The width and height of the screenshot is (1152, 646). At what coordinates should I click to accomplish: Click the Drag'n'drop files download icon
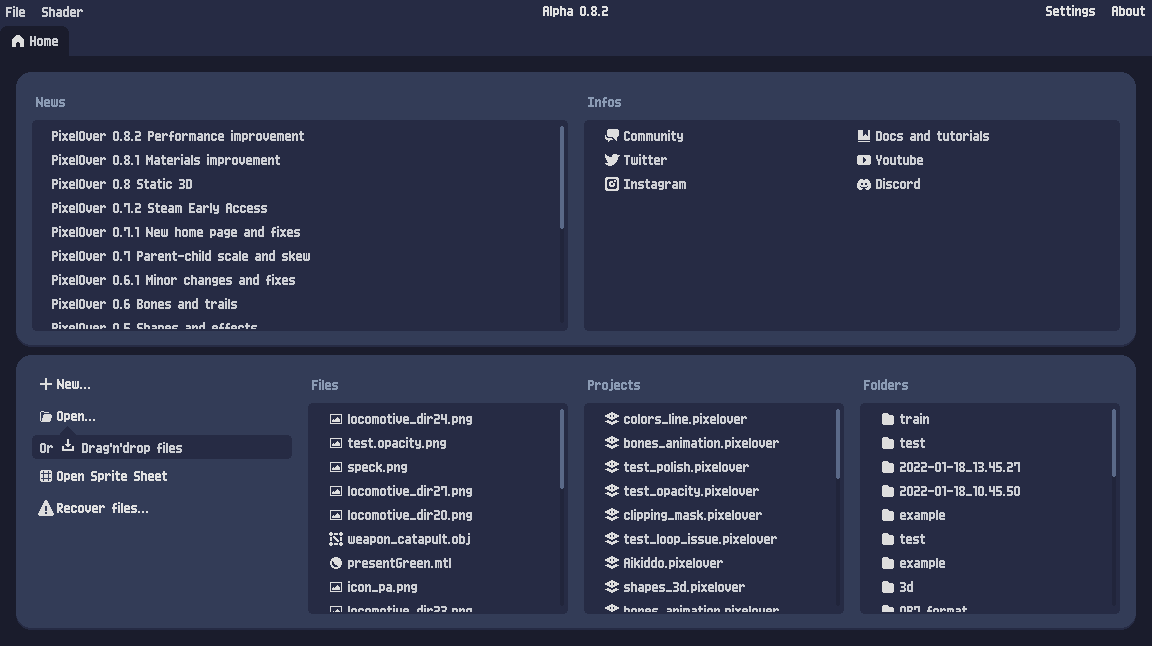point(68,446)
